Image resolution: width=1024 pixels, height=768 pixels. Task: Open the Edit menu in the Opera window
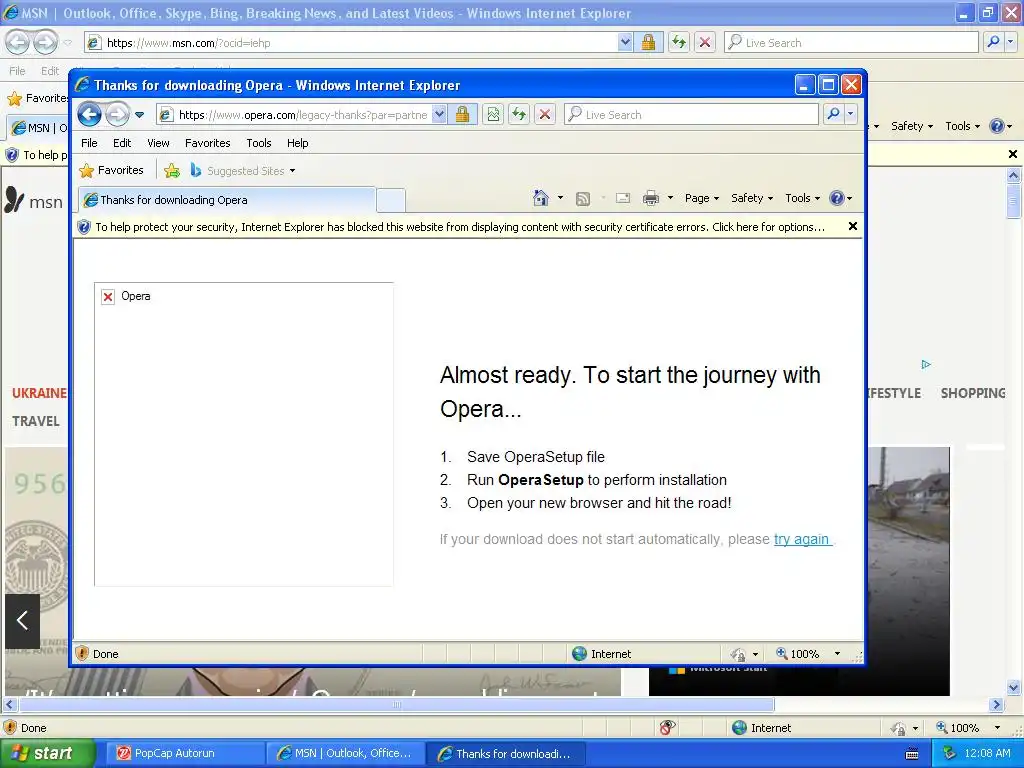click(122, 143)
